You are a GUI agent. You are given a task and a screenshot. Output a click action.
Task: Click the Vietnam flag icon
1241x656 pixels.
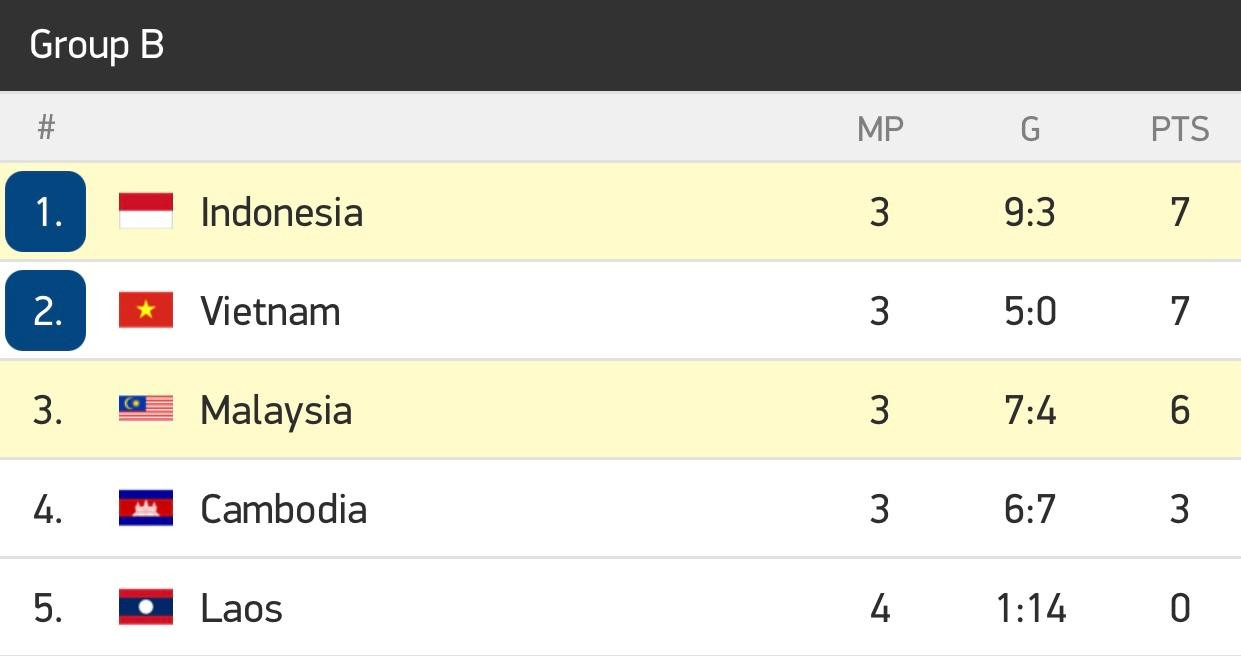coord(146,310)
